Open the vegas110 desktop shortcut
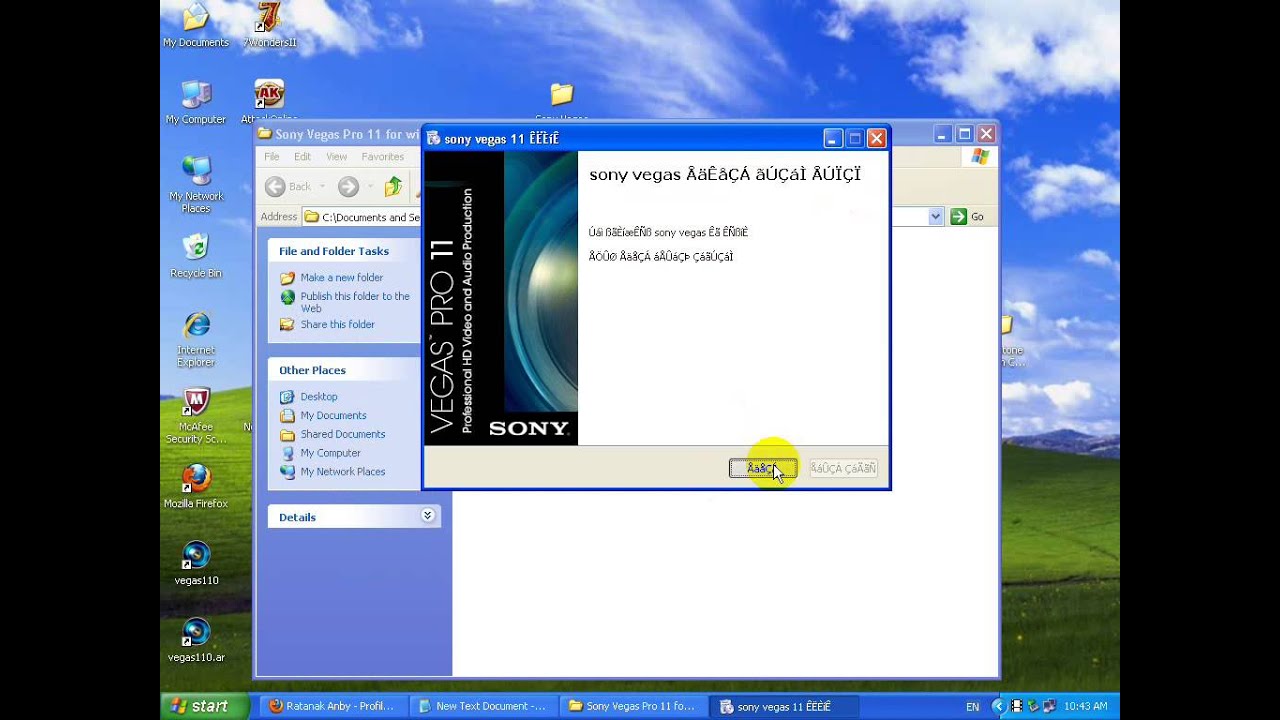This screenshot has width=1280, height=720. coord(196,564)
